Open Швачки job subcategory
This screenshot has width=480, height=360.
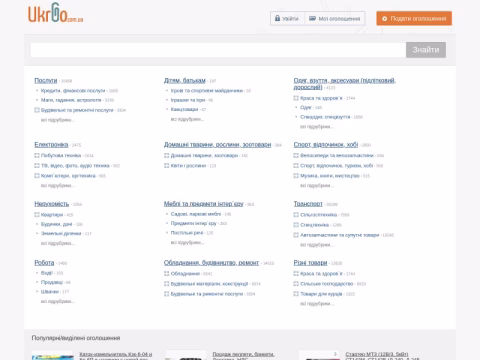point(50,291)
